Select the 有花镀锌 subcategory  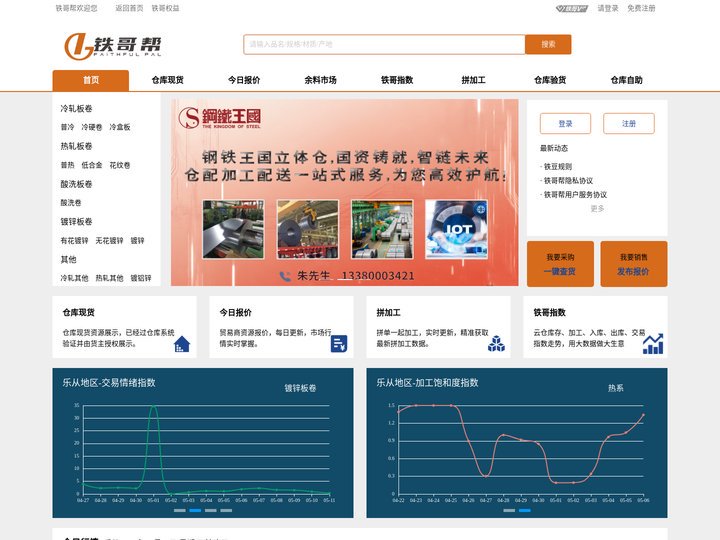click(x=74, y=241)
